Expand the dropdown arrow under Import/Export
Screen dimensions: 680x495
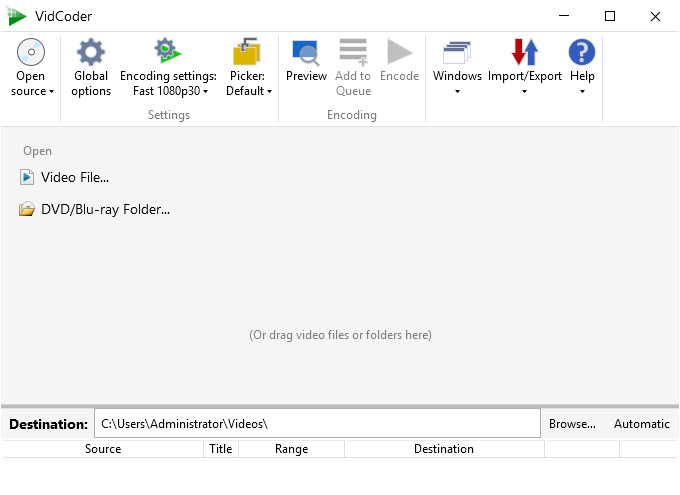tap(524, 92)
